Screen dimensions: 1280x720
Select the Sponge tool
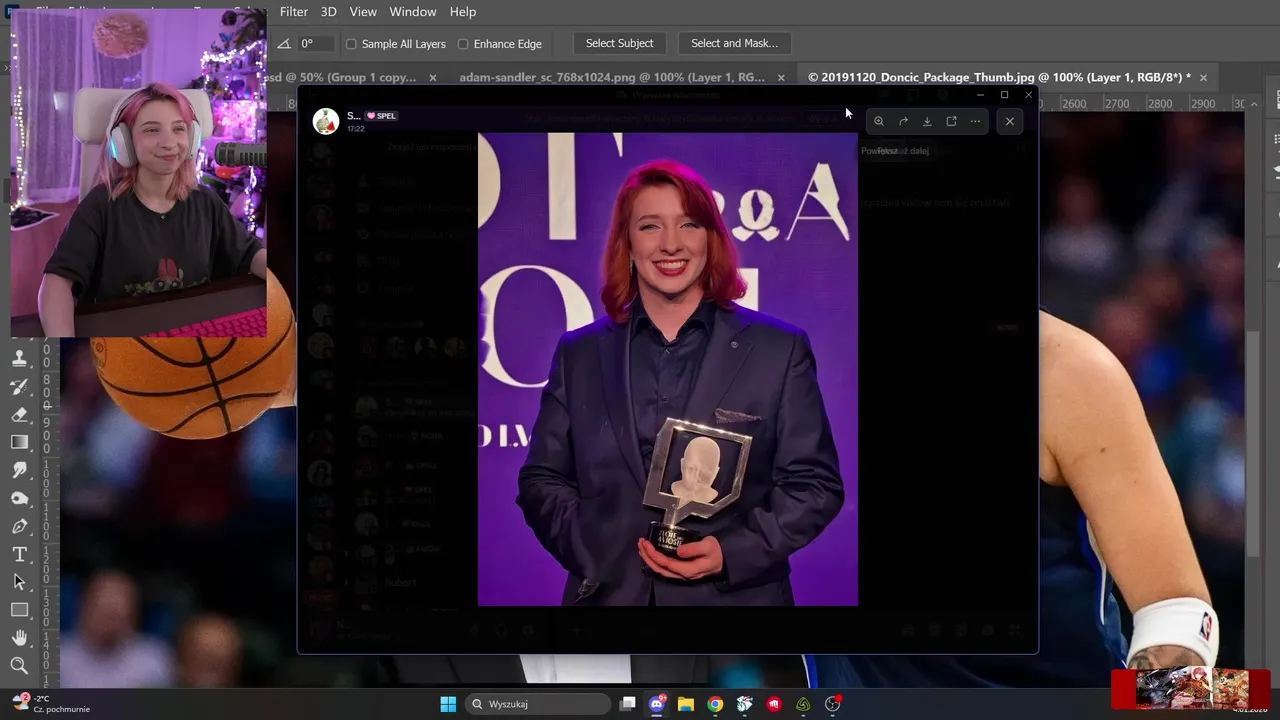[x=19, y=498]
